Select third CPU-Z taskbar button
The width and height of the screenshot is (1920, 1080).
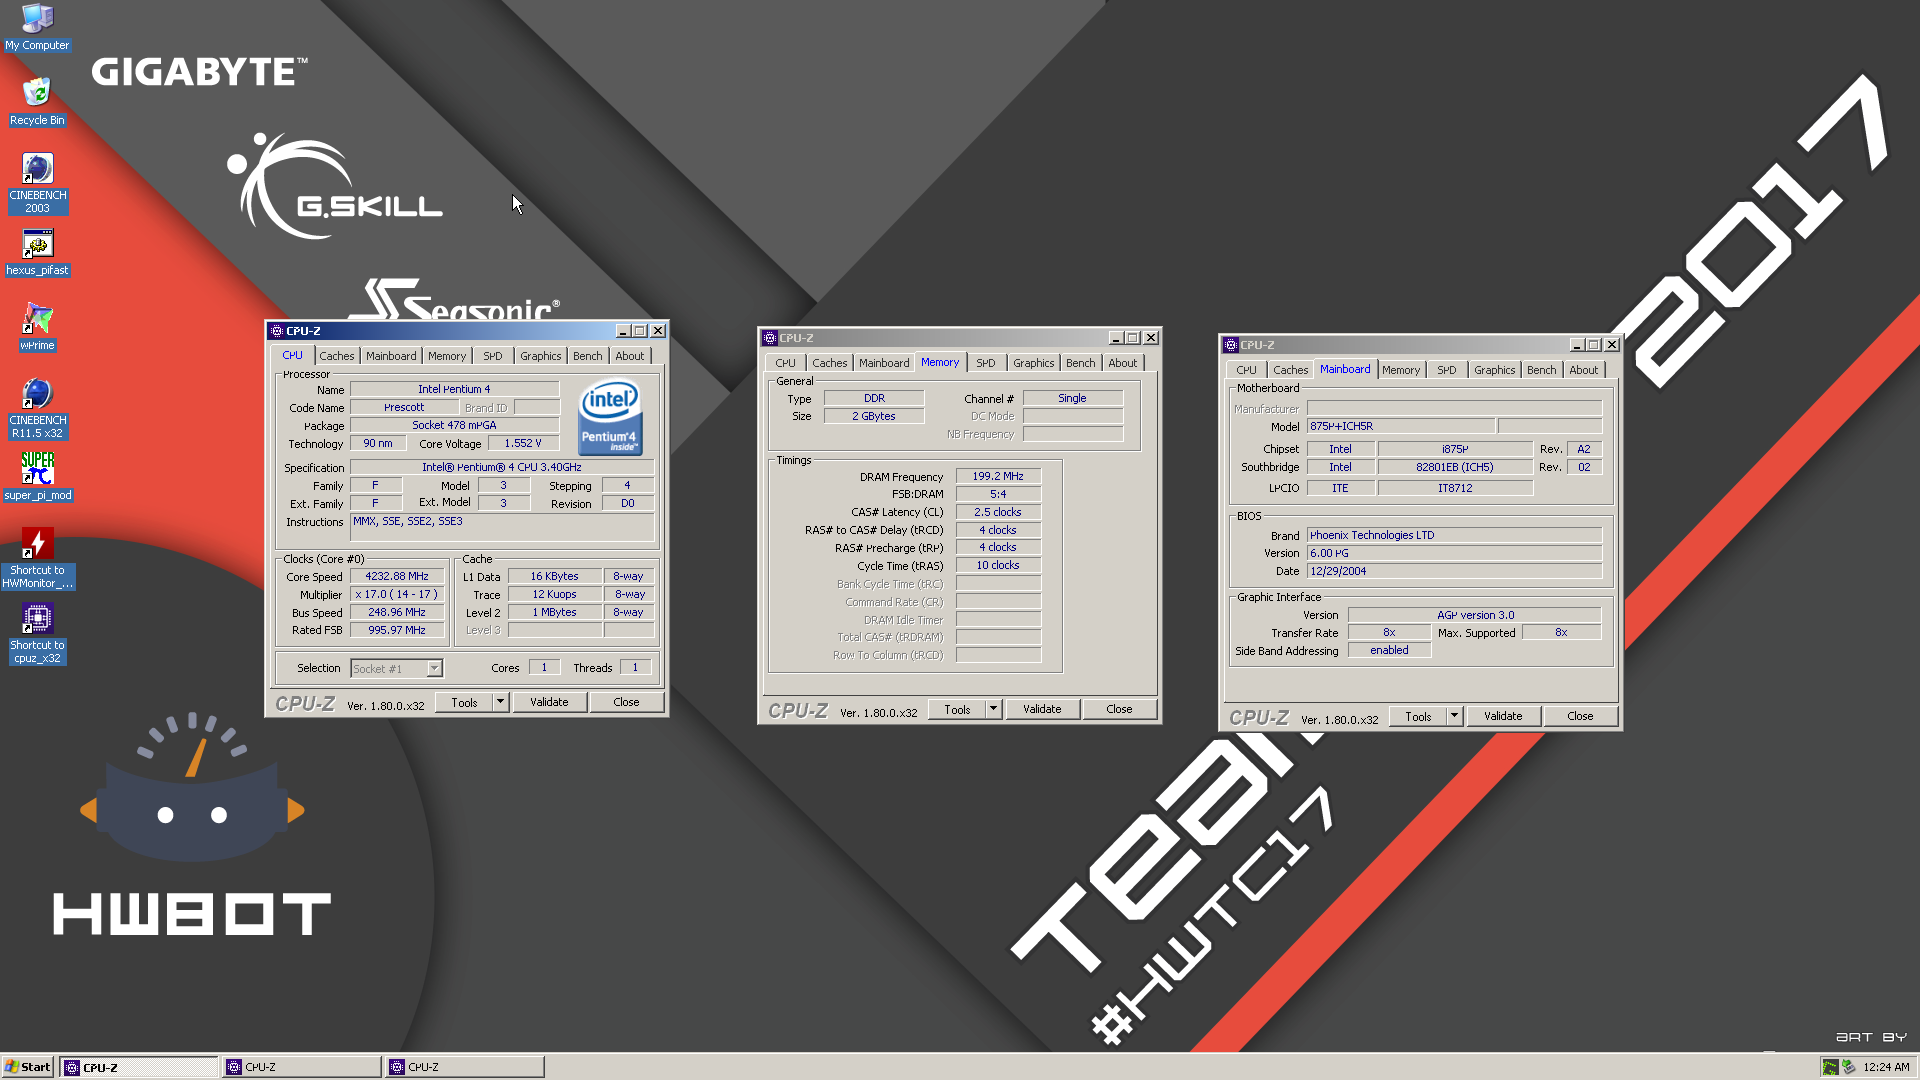click(465, 1067)
